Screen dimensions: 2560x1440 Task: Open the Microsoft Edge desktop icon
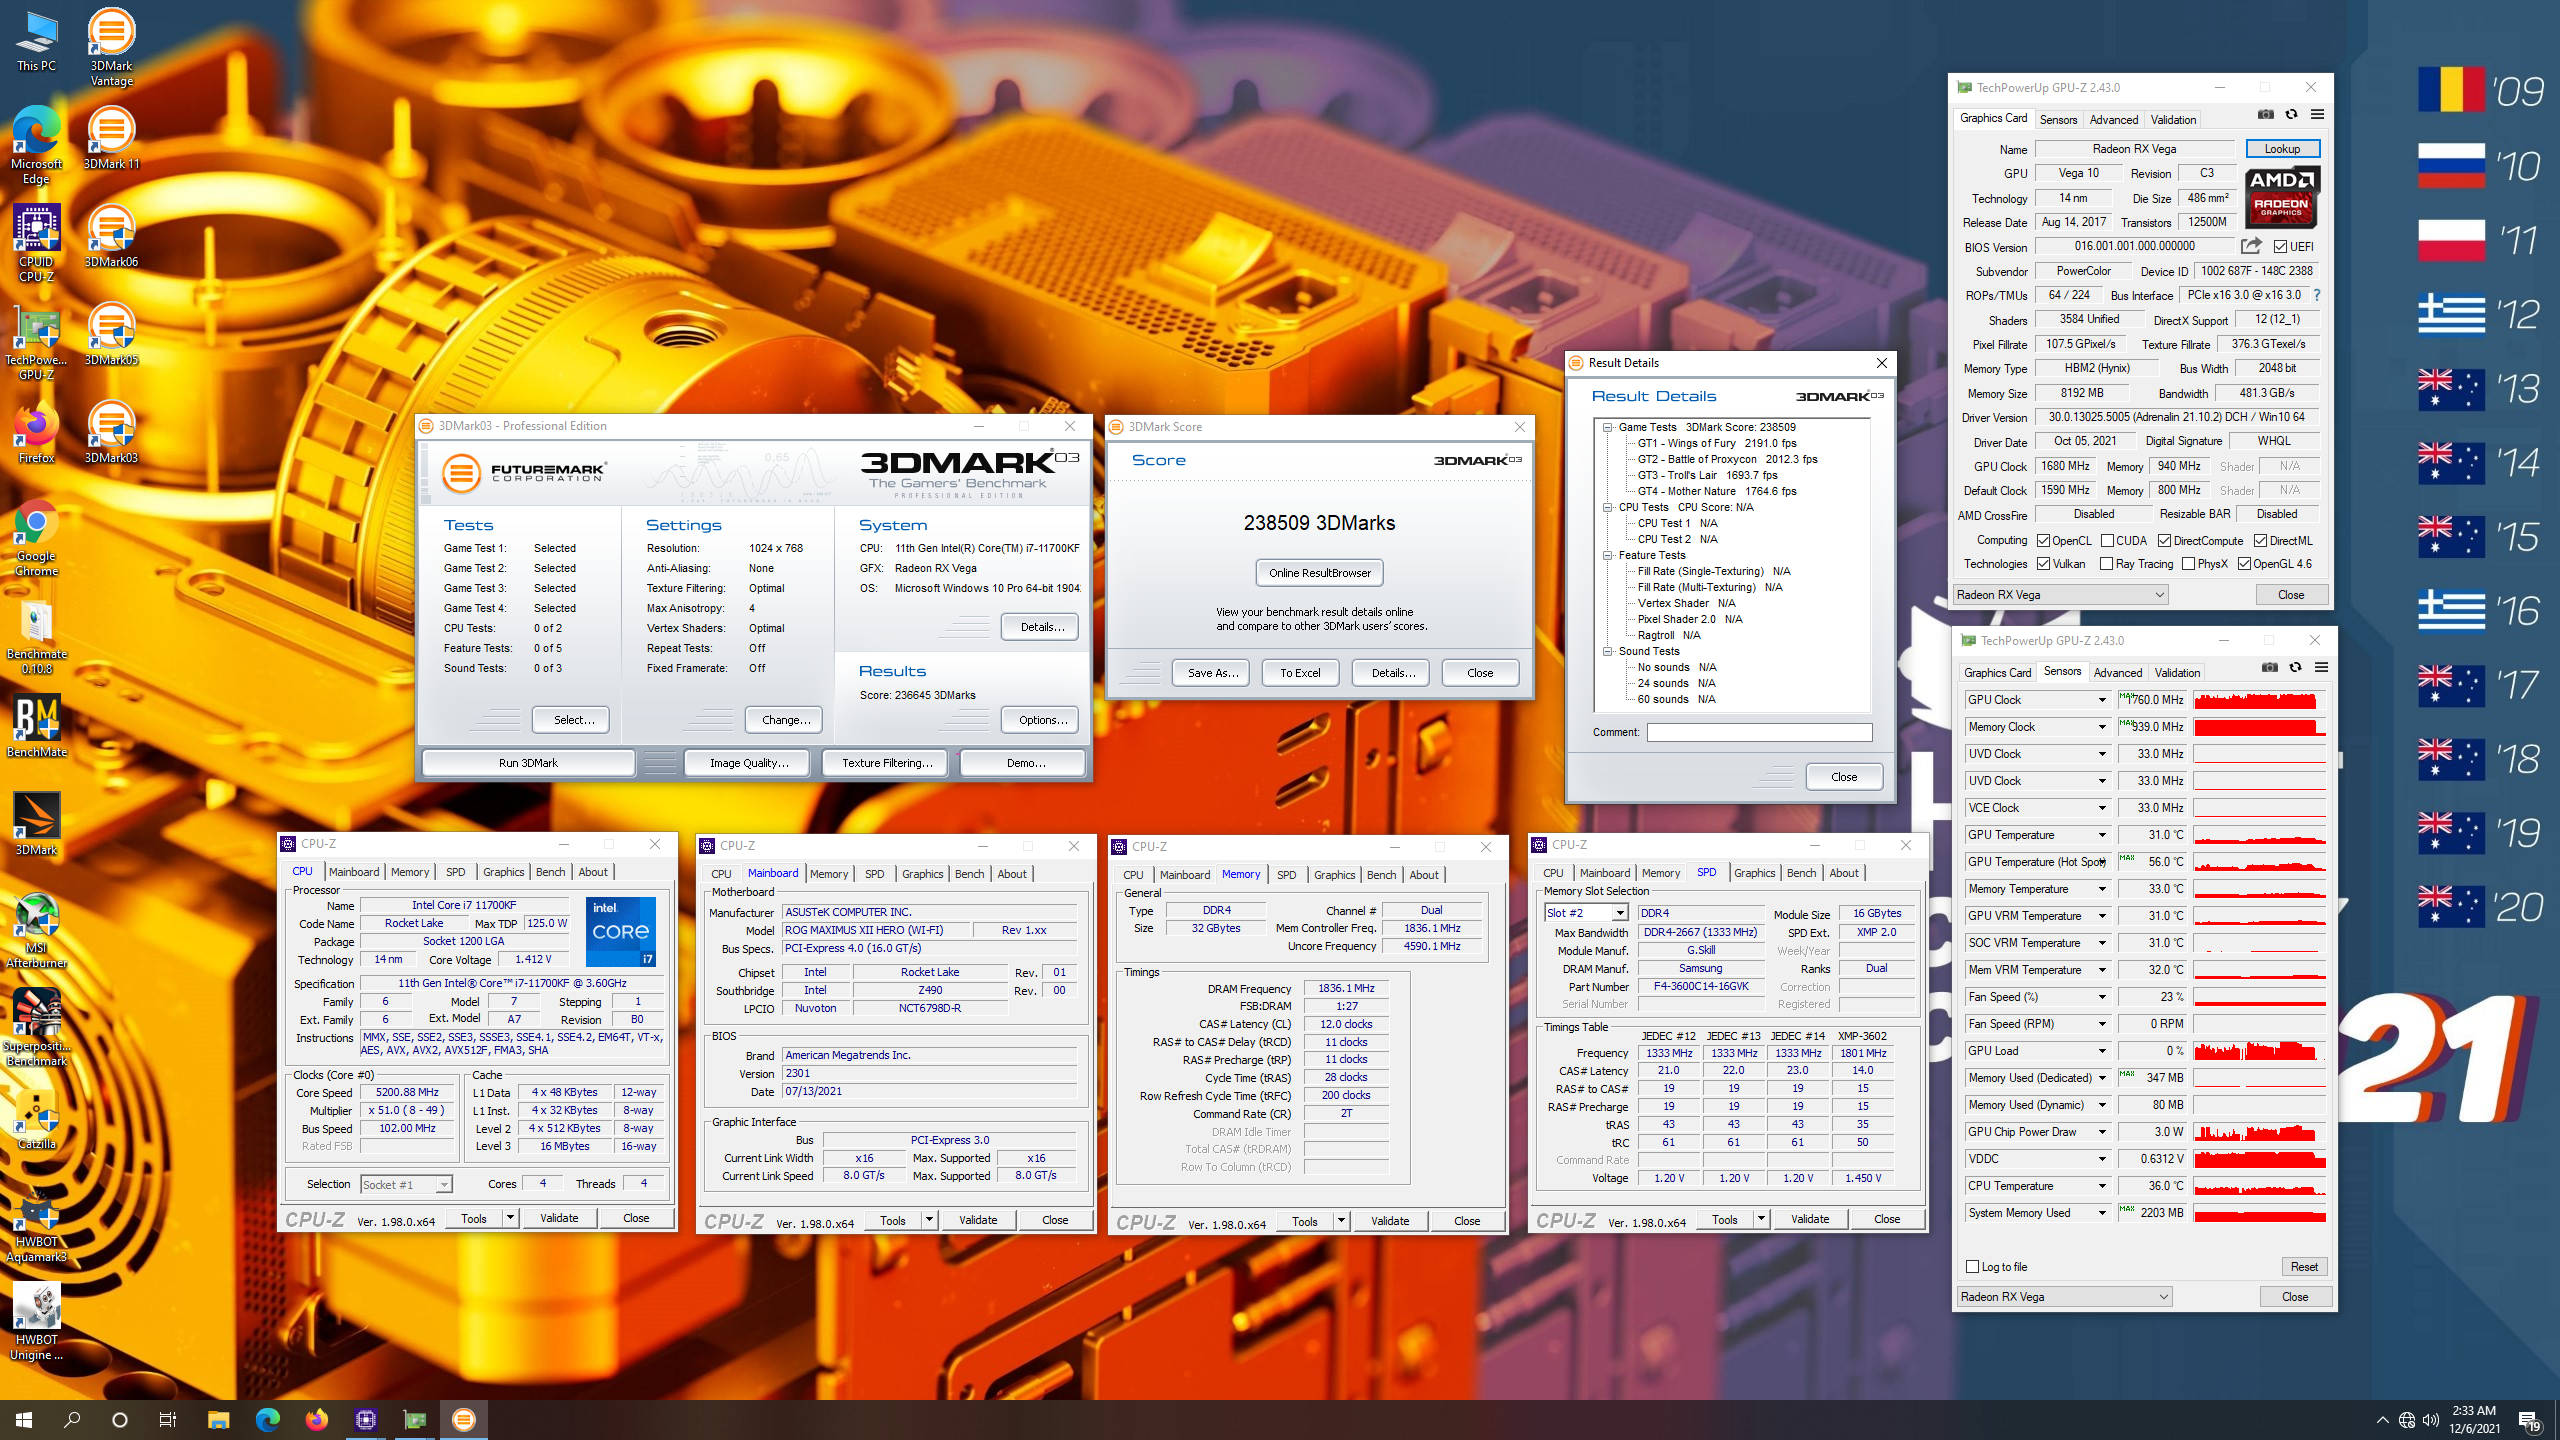coord(37,145)
